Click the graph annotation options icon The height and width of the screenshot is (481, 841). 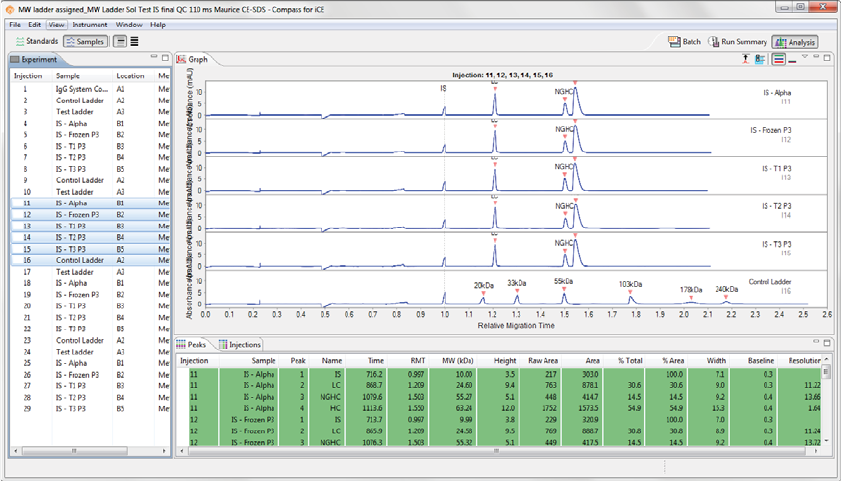tap(760, 59)
